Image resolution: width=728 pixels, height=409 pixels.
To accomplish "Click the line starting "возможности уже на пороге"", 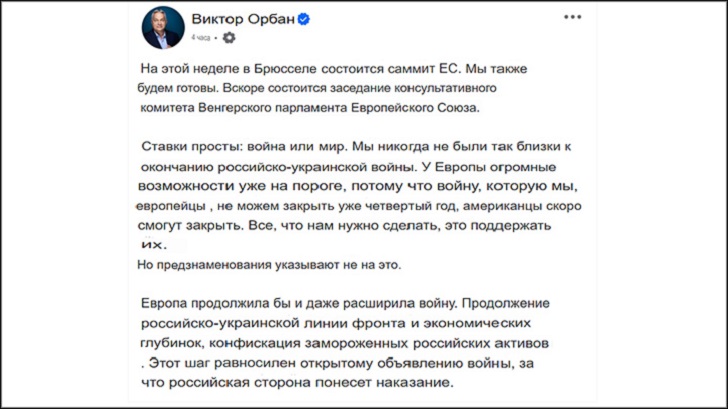I will click(x=357, y=186).
